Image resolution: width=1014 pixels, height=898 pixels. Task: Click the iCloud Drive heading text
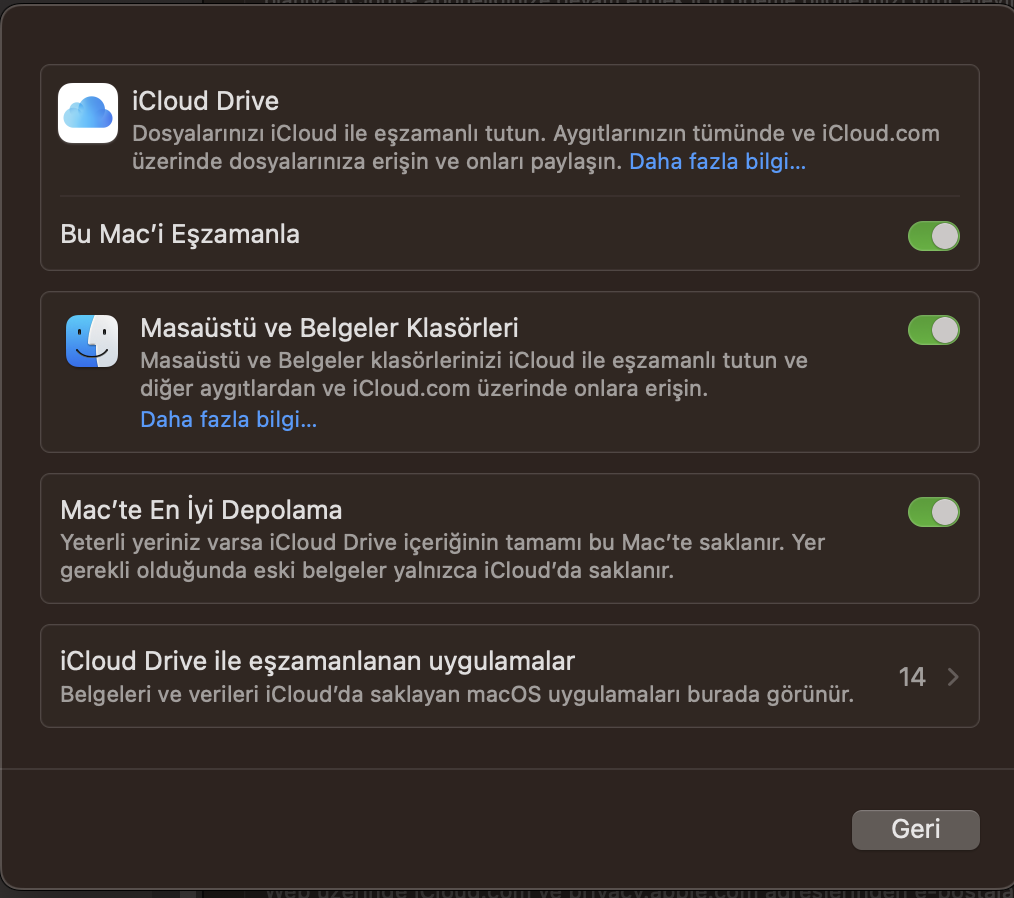[206, 102]
